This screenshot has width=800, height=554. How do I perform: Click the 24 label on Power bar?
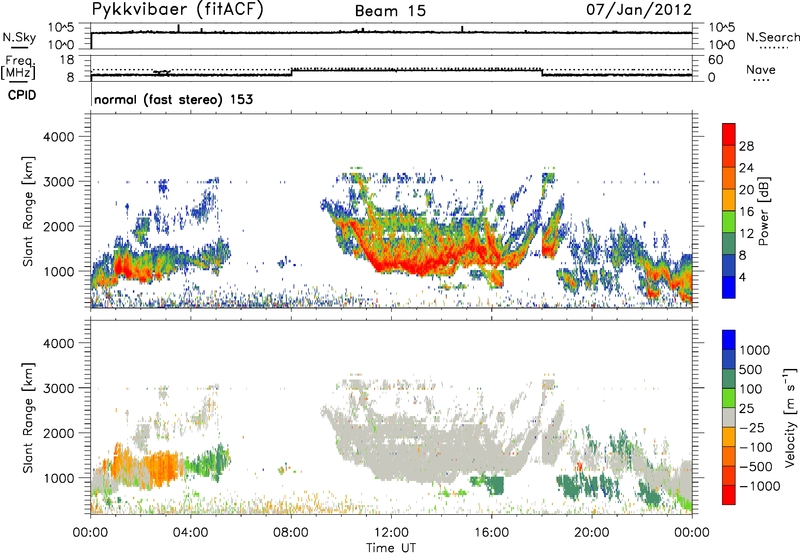point(746,168)
